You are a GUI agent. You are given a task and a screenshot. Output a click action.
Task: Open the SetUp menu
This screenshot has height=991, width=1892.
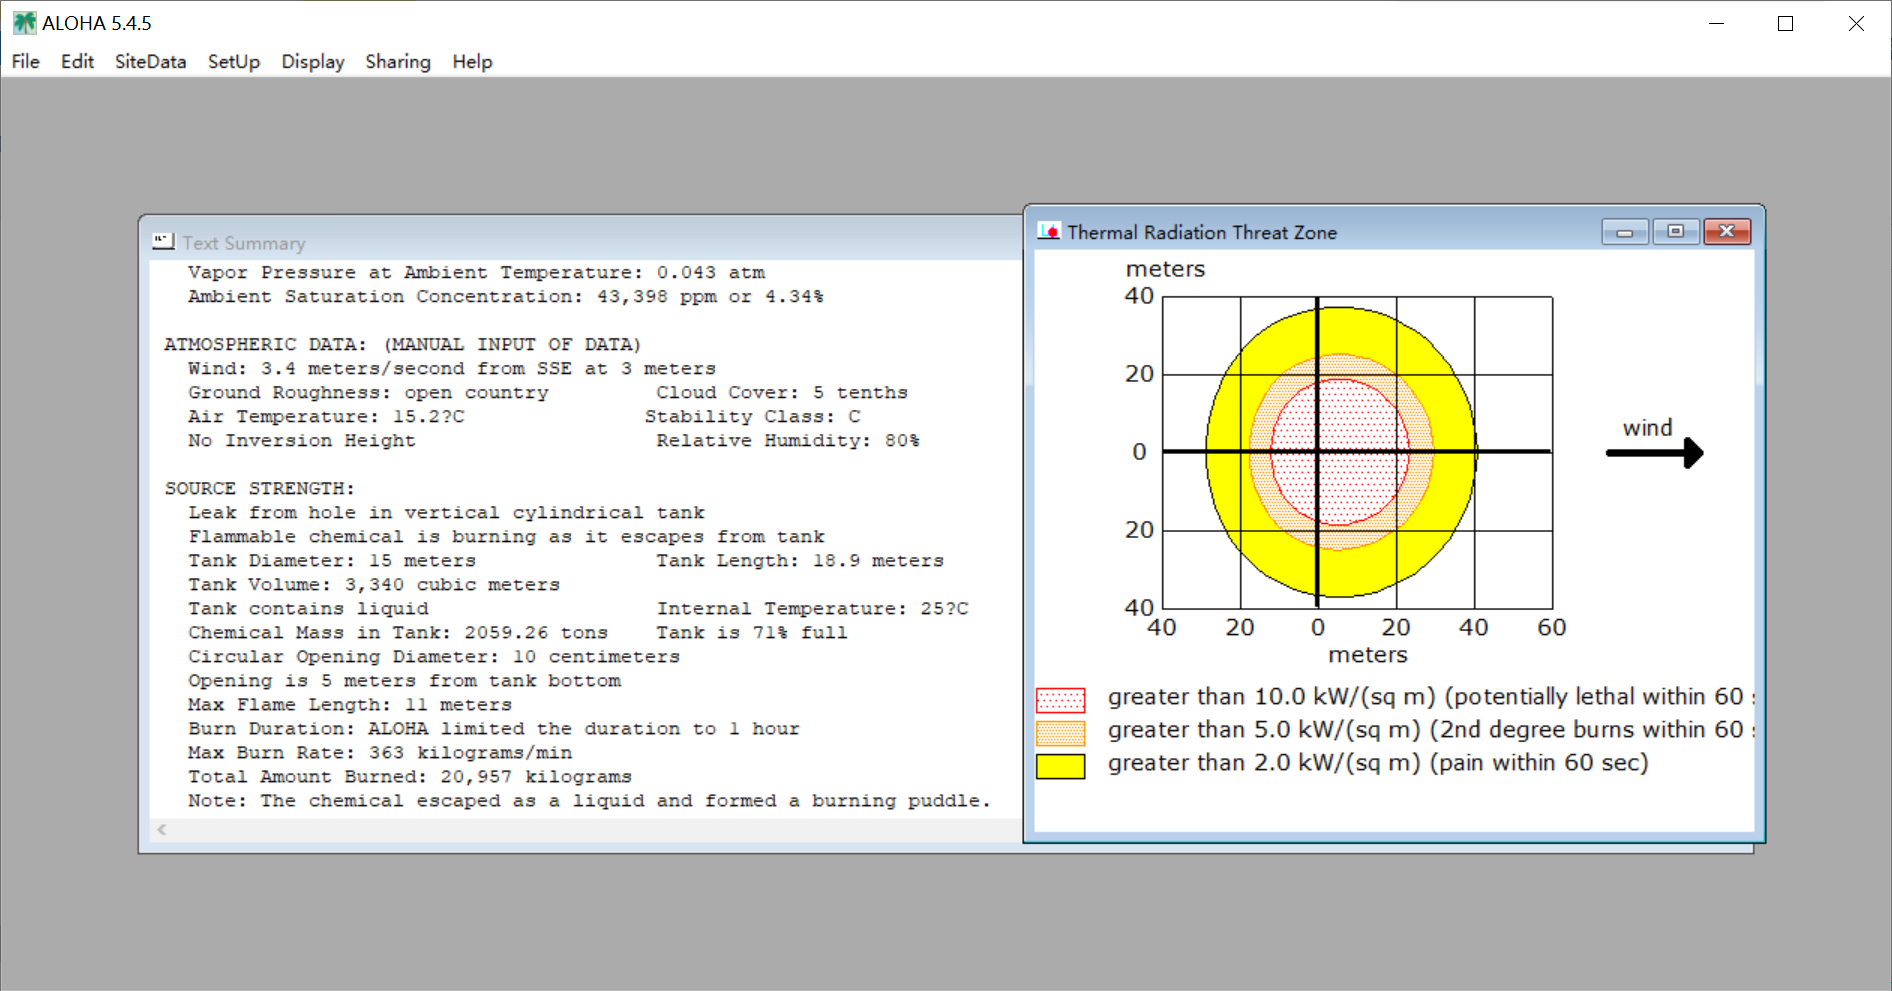(234, 62)
